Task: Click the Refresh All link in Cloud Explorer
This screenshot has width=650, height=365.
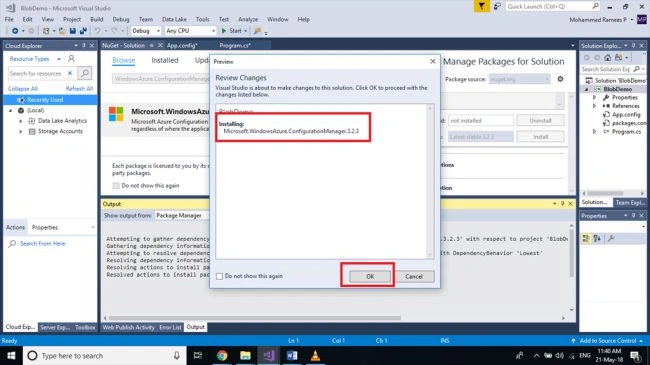Action: click(x=79, y=89)
